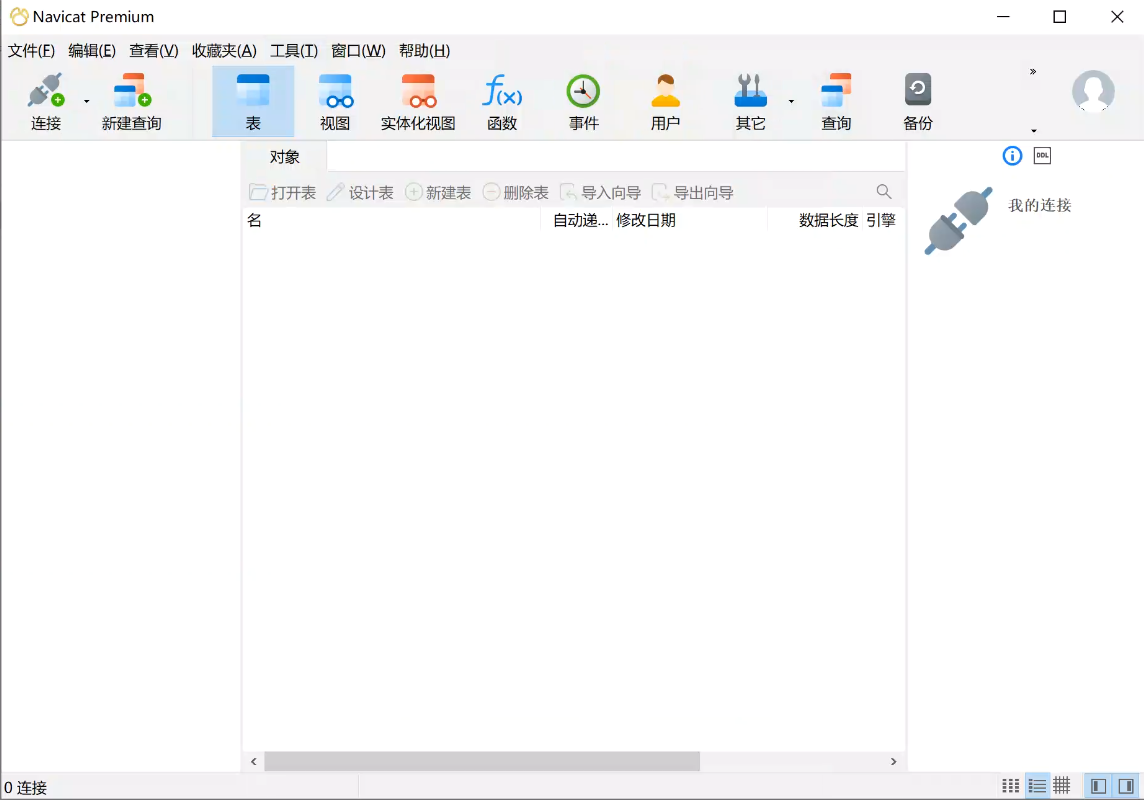Open the 窗口(W) menu
The width and height of the screenshot is (1144, 800).
click(x=358, y=50)
